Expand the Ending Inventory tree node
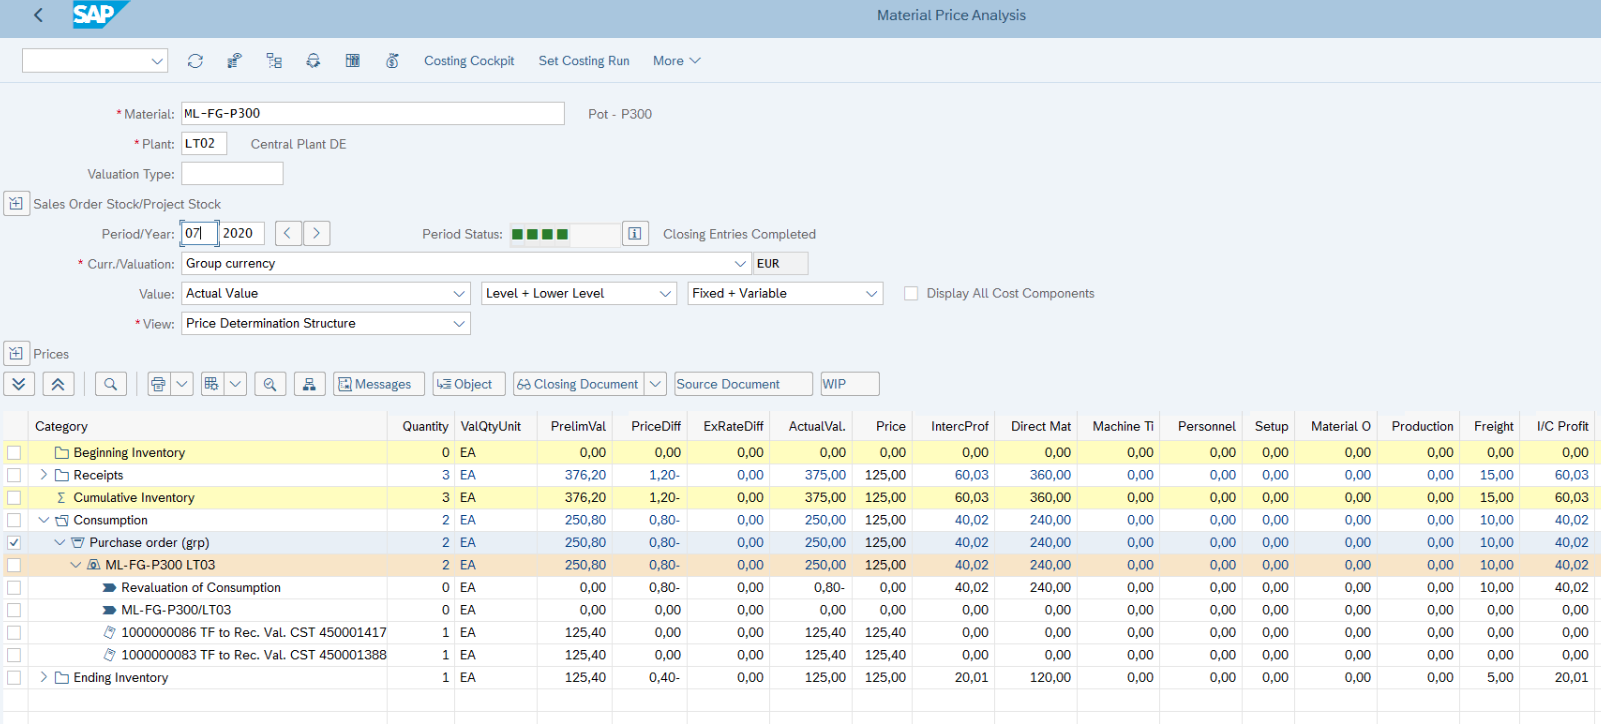Viewport: 1601px width, 724px height. tap(44, 678)
